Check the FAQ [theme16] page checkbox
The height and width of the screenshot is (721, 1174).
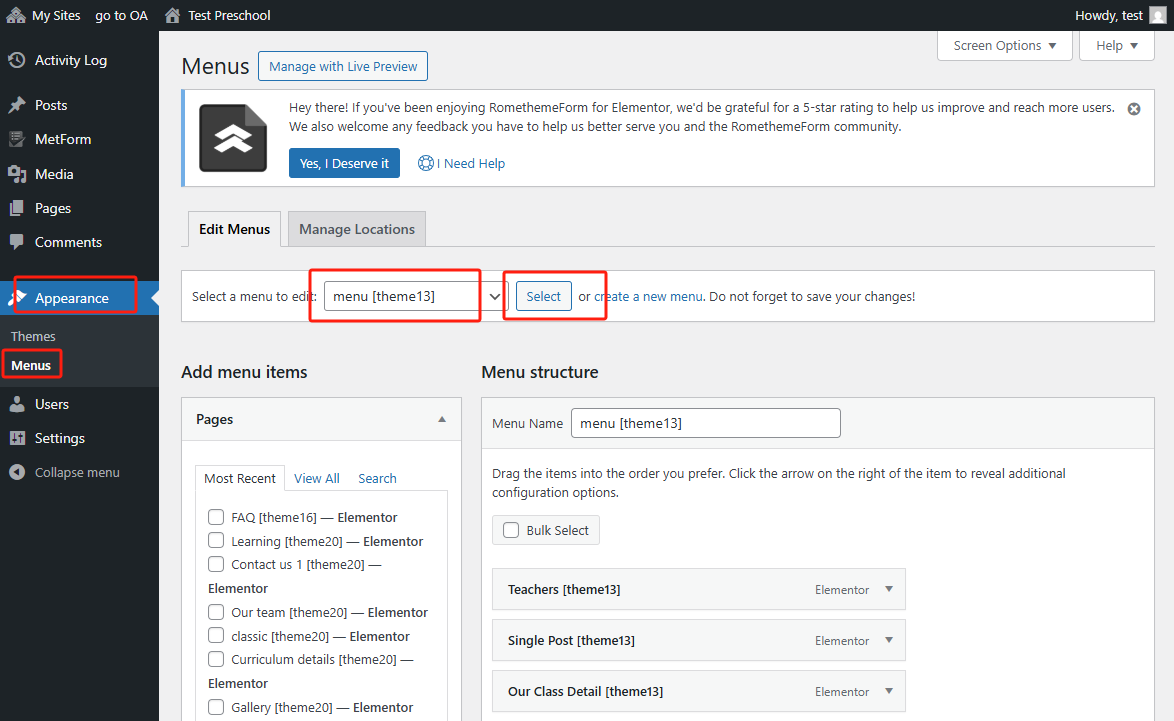tap(215, 517)
